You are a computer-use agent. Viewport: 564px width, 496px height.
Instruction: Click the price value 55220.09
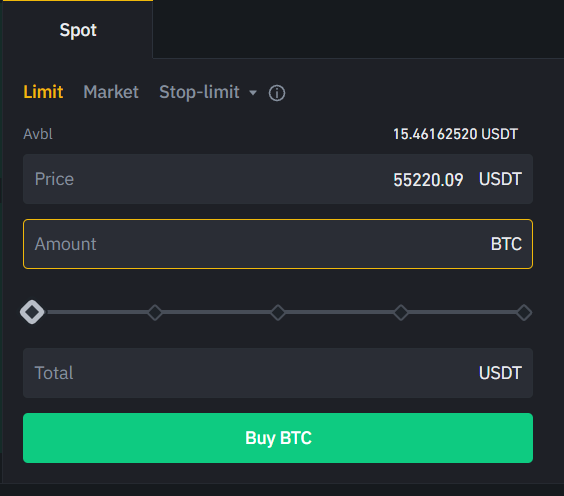point(428,180)
